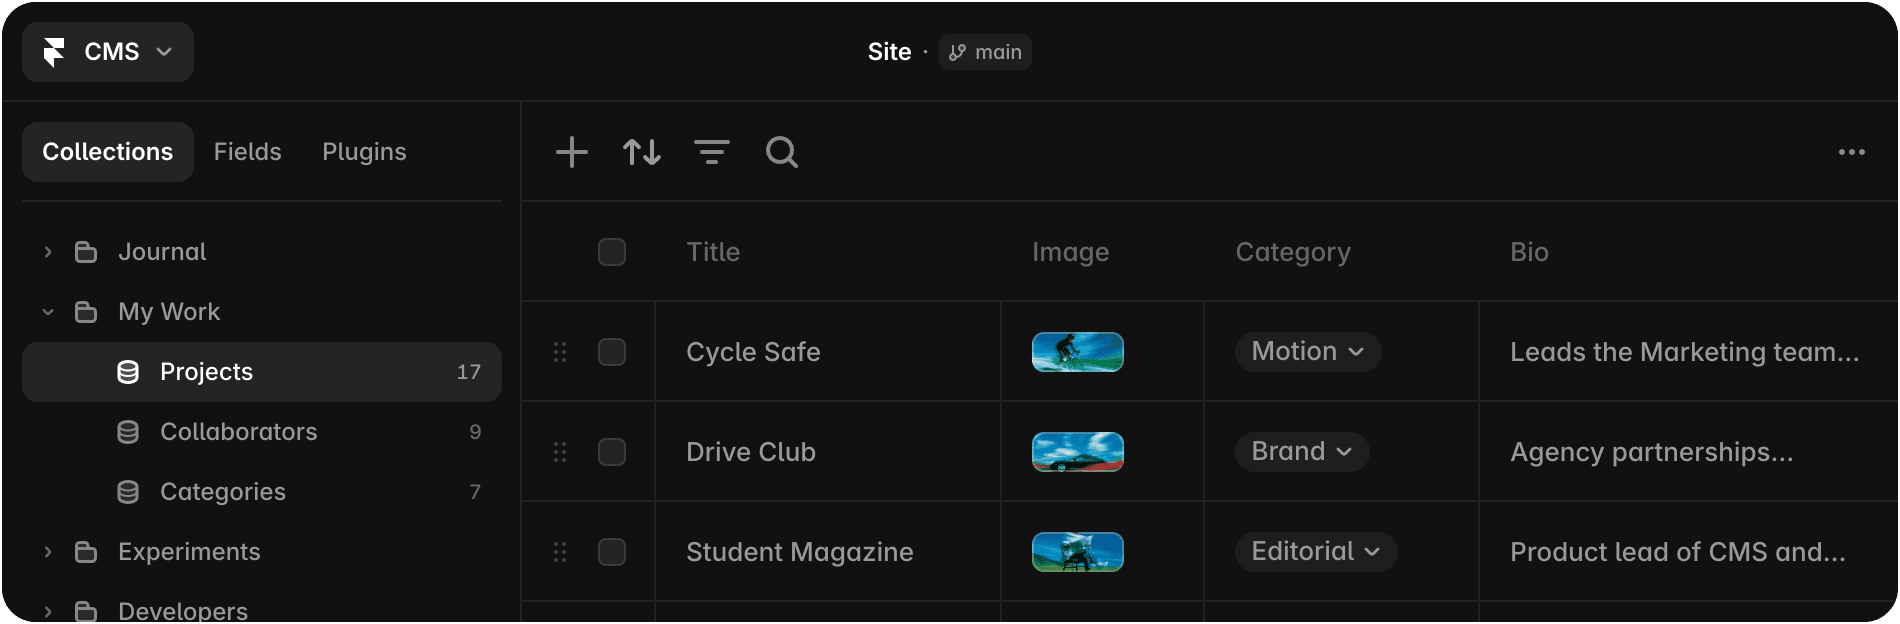The height and width of the screenshot is (624, 1900).
Task: Add a new item with plus icon
Action: [572, 152]
